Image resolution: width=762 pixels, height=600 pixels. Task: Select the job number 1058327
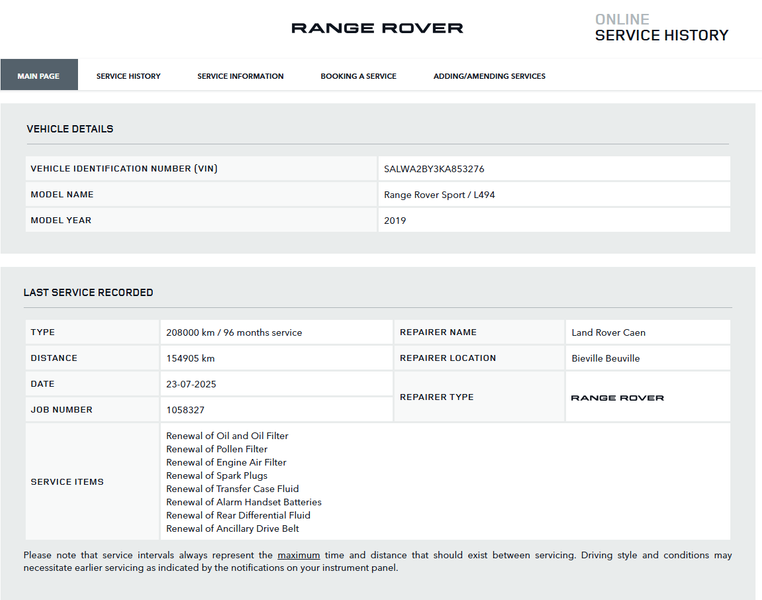click(185, 410)
